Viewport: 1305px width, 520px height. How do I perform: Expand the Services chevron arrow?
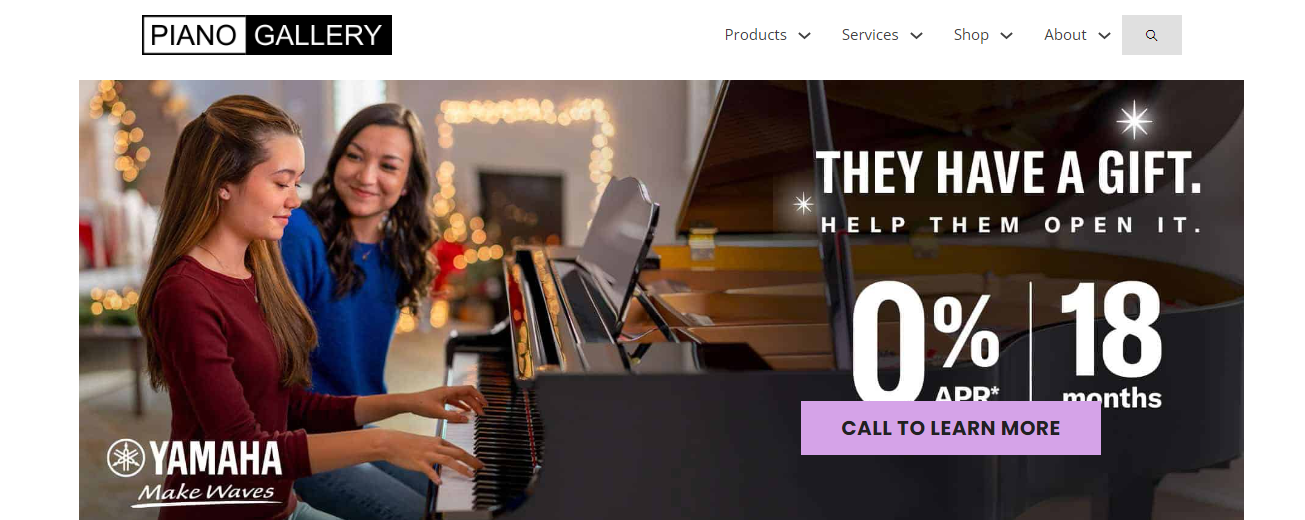pos(916,35)
